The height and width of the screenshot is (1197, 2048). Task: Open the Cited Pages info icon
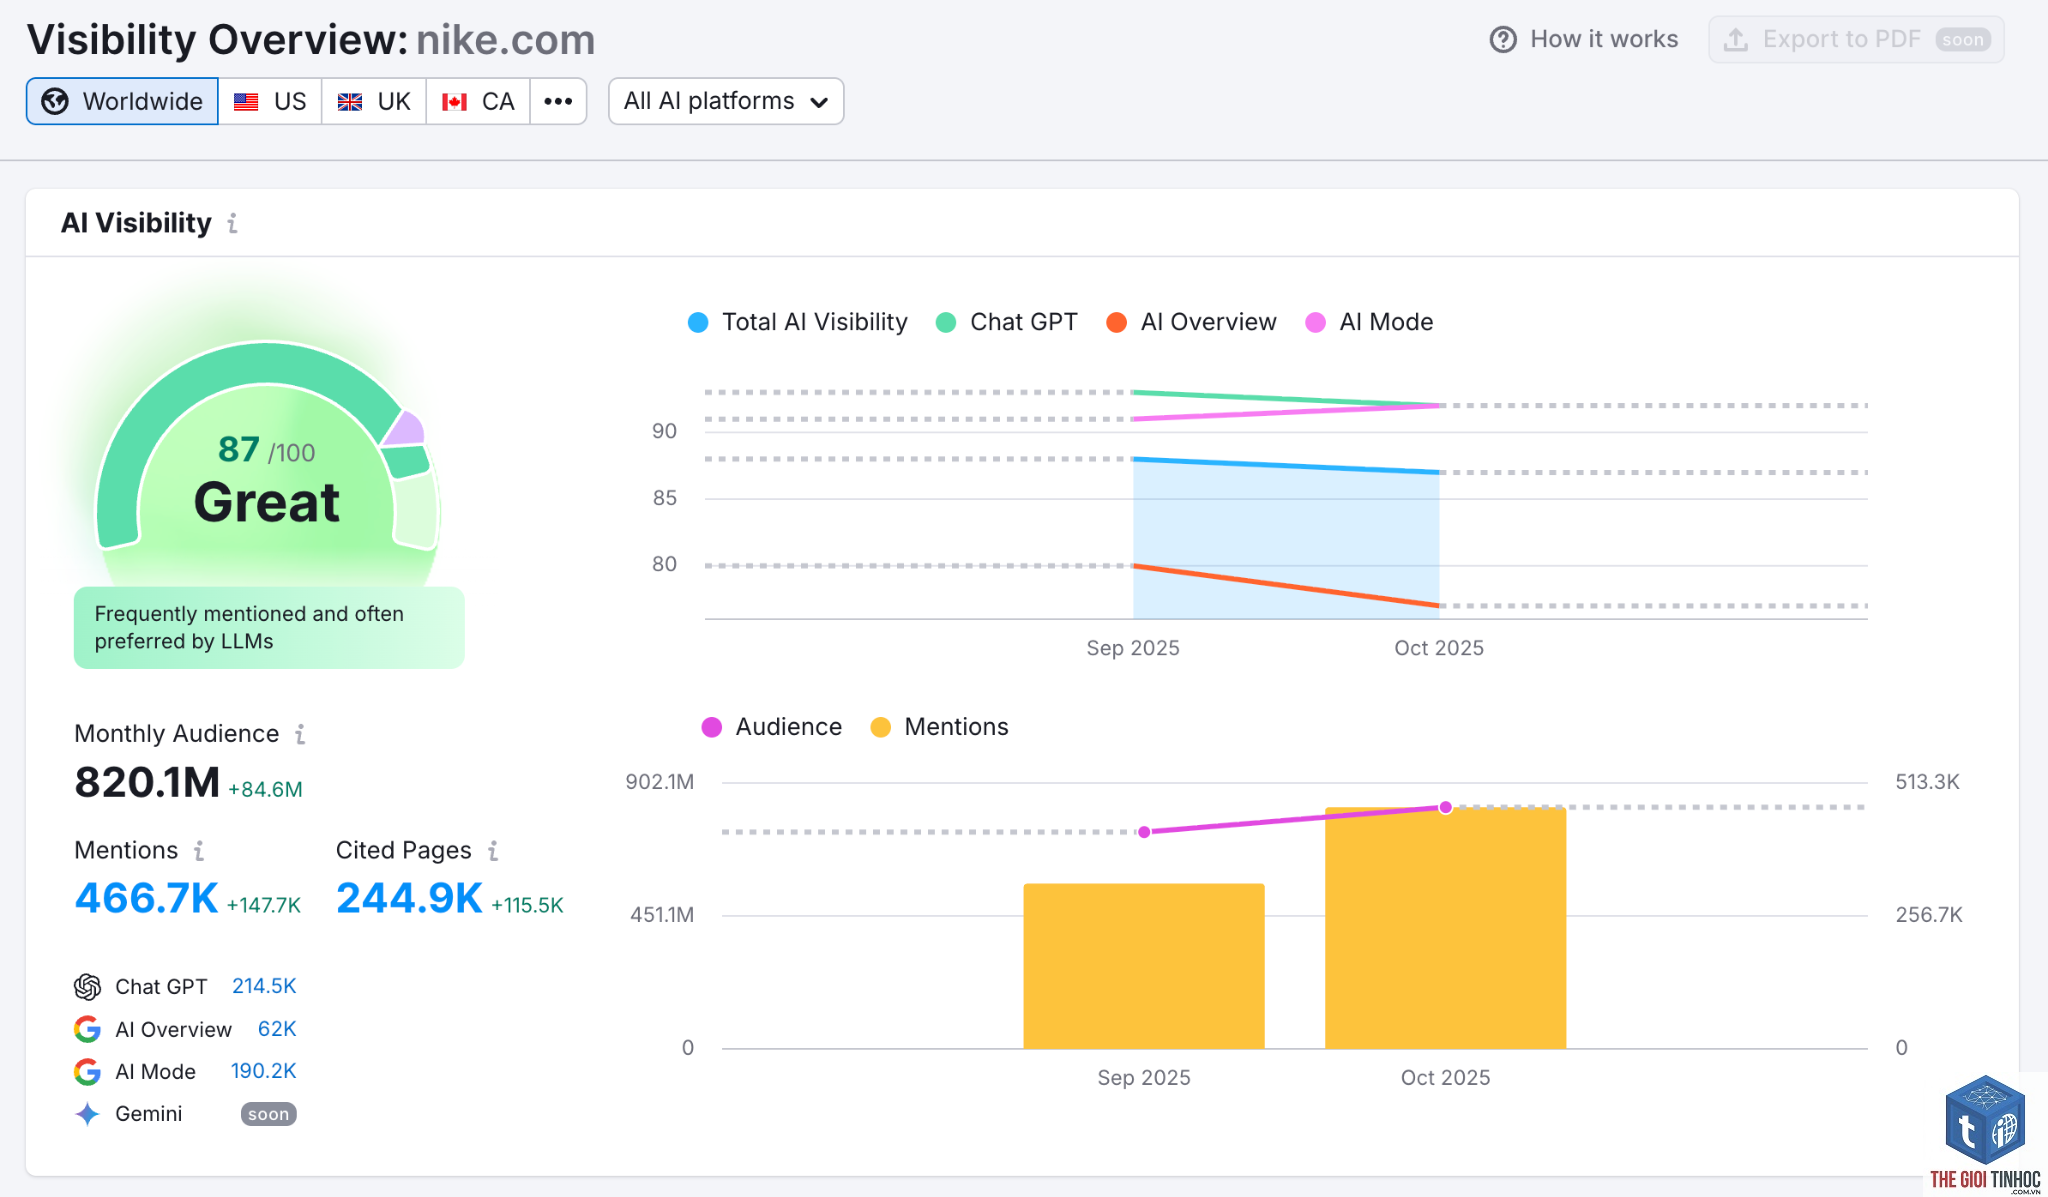[x=493, y=851]
